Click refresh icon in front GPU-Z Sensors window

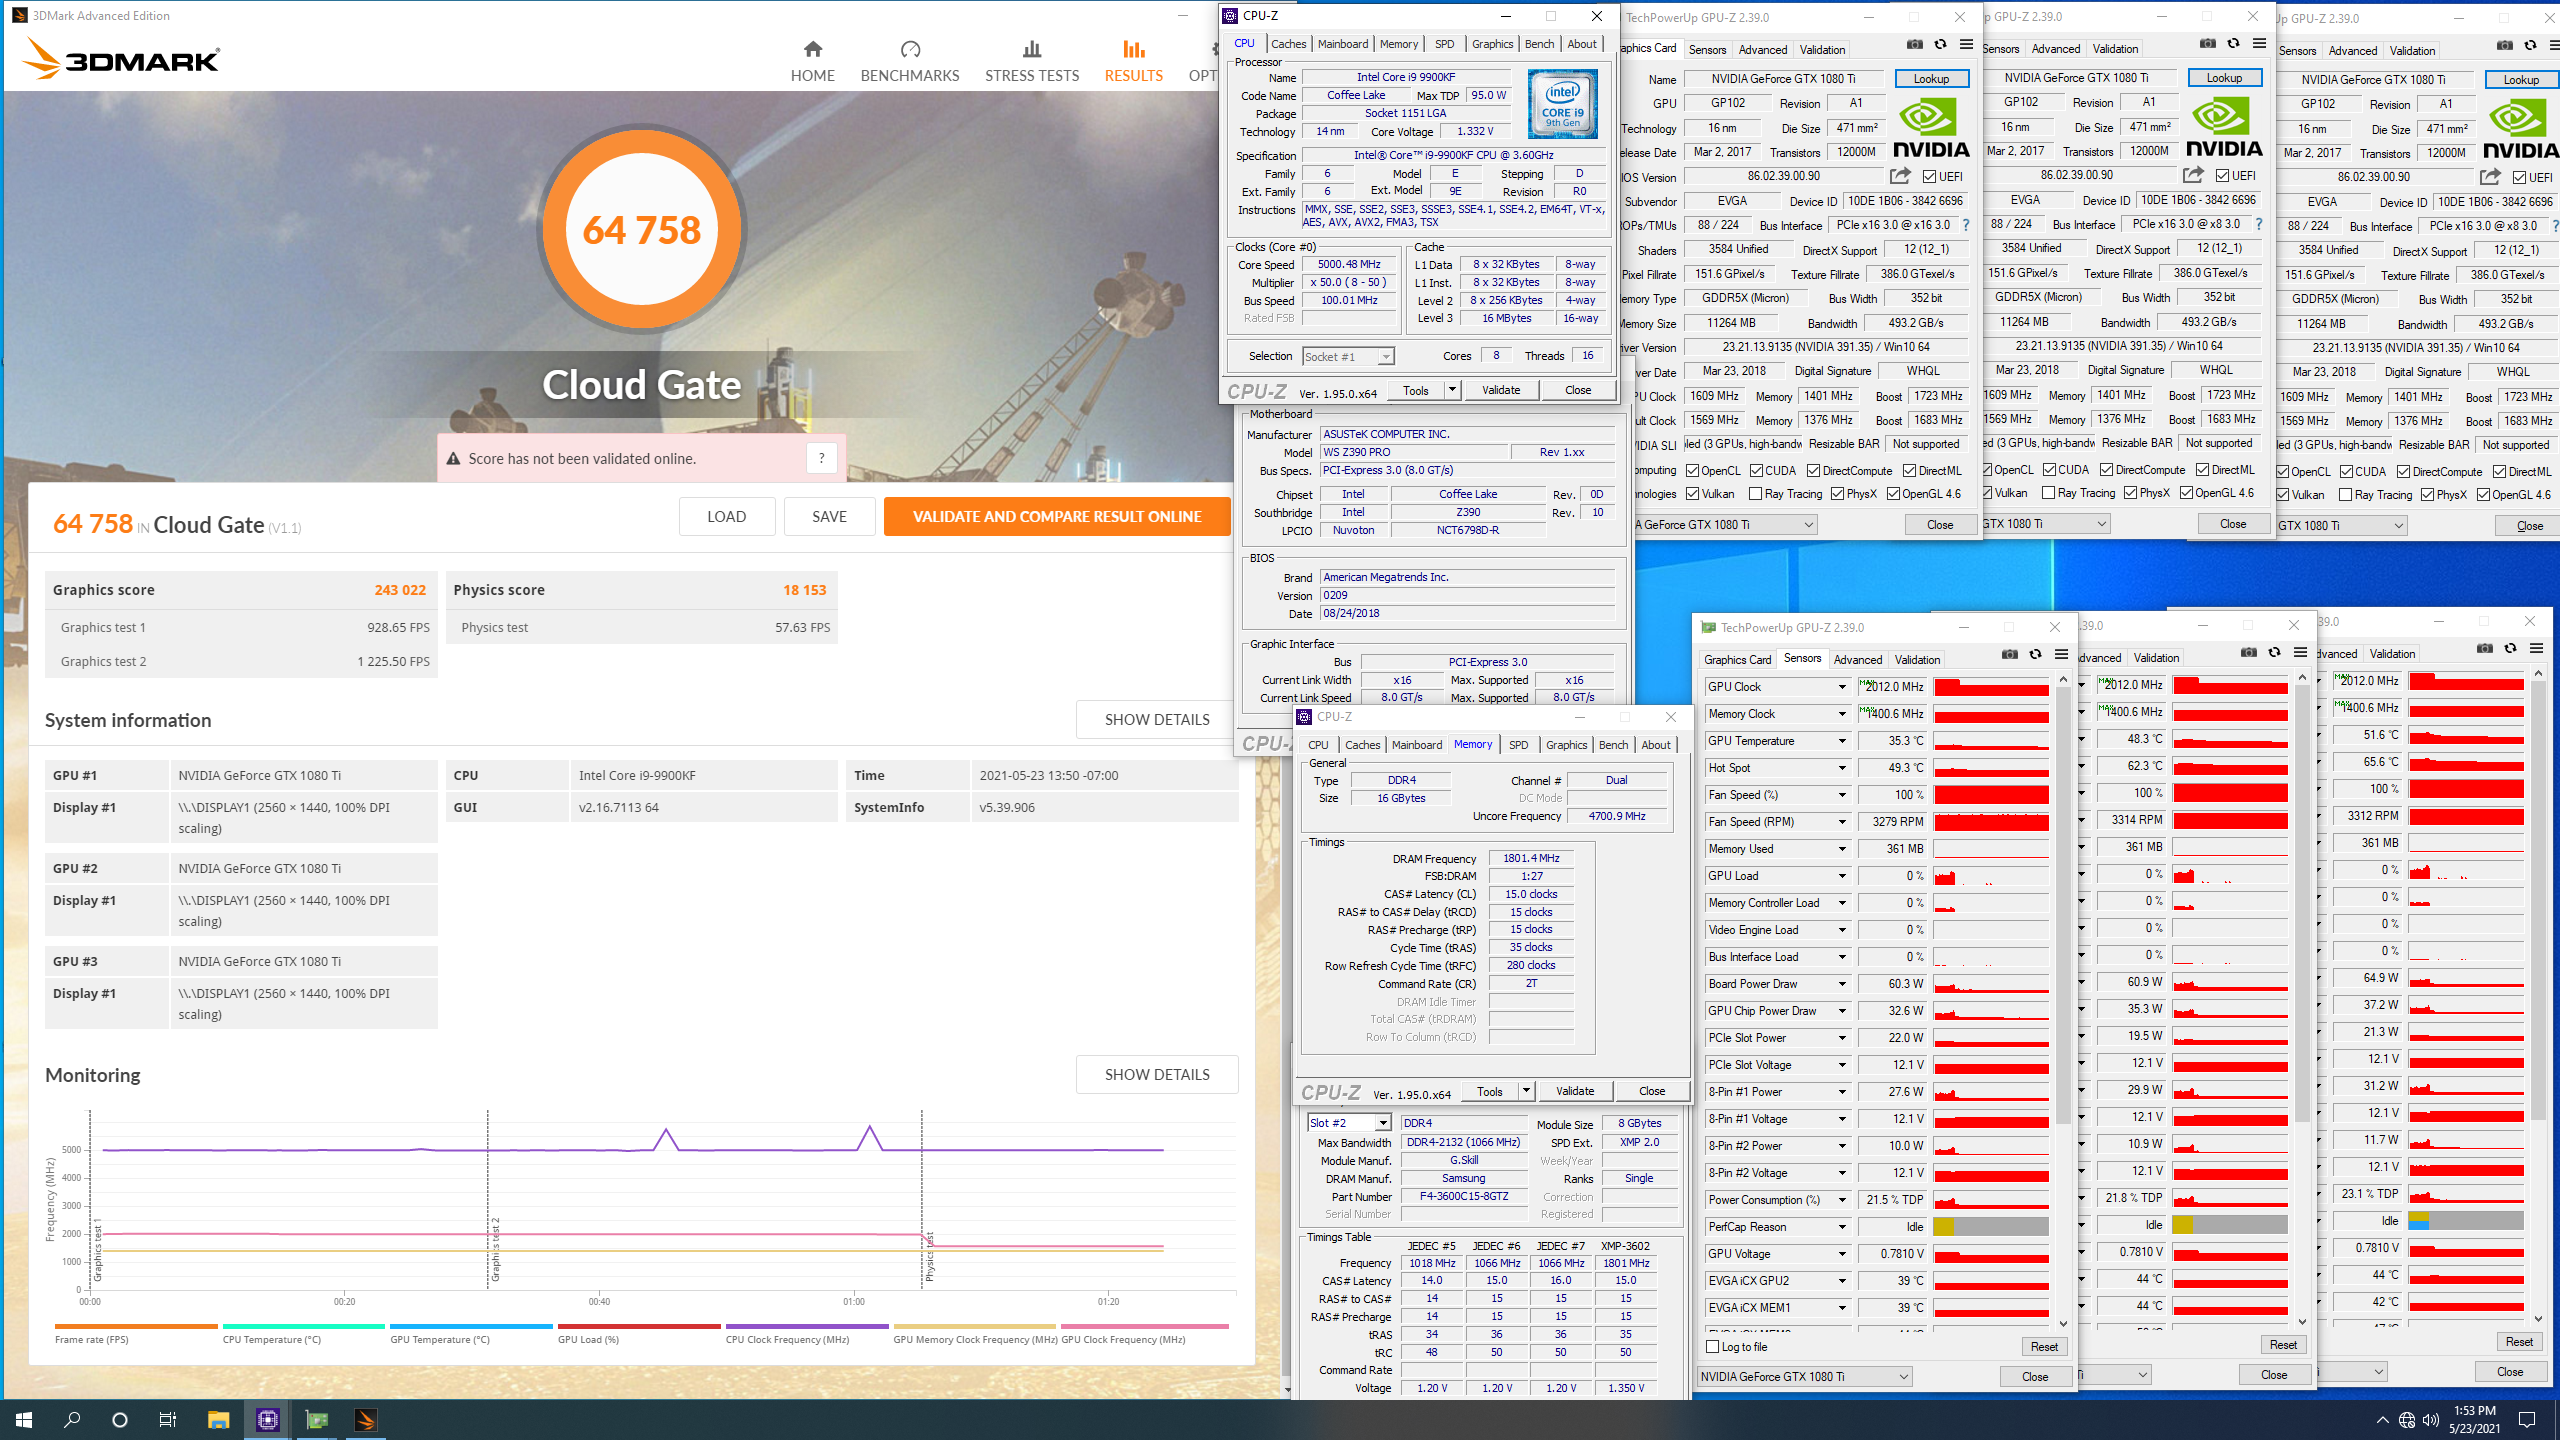coord(2035,654)
